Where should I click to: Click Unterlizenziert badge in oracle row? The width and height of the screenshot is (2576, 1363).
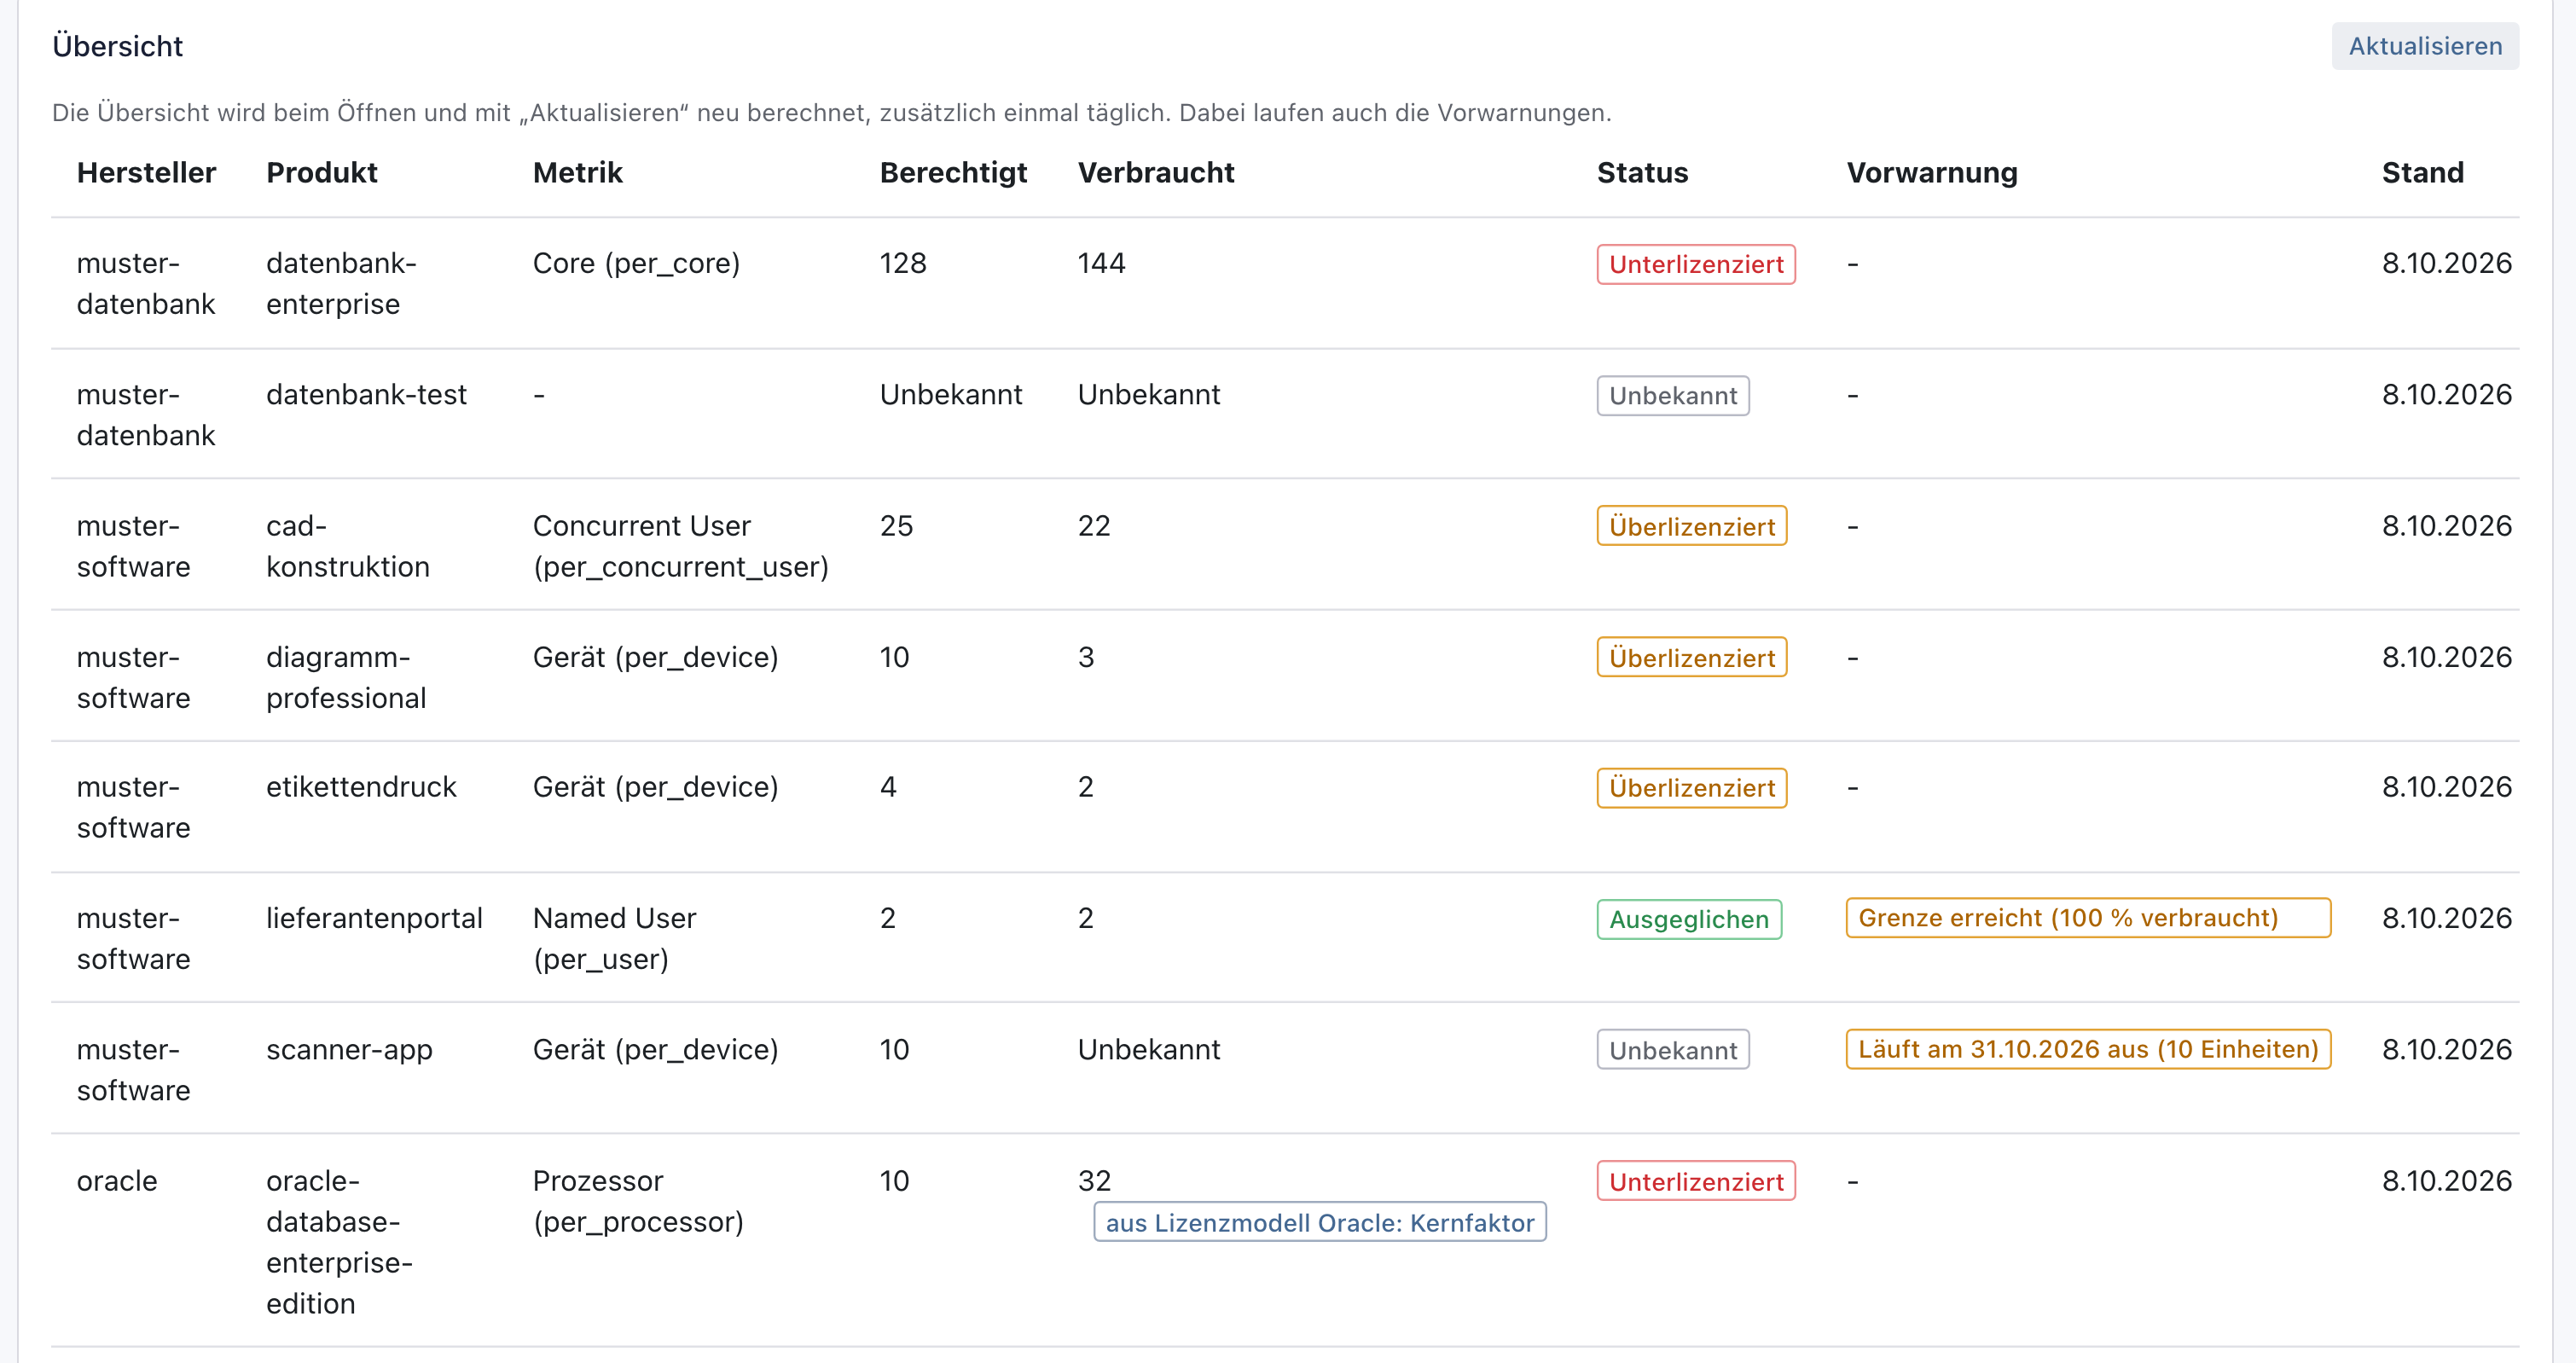1696,1181
